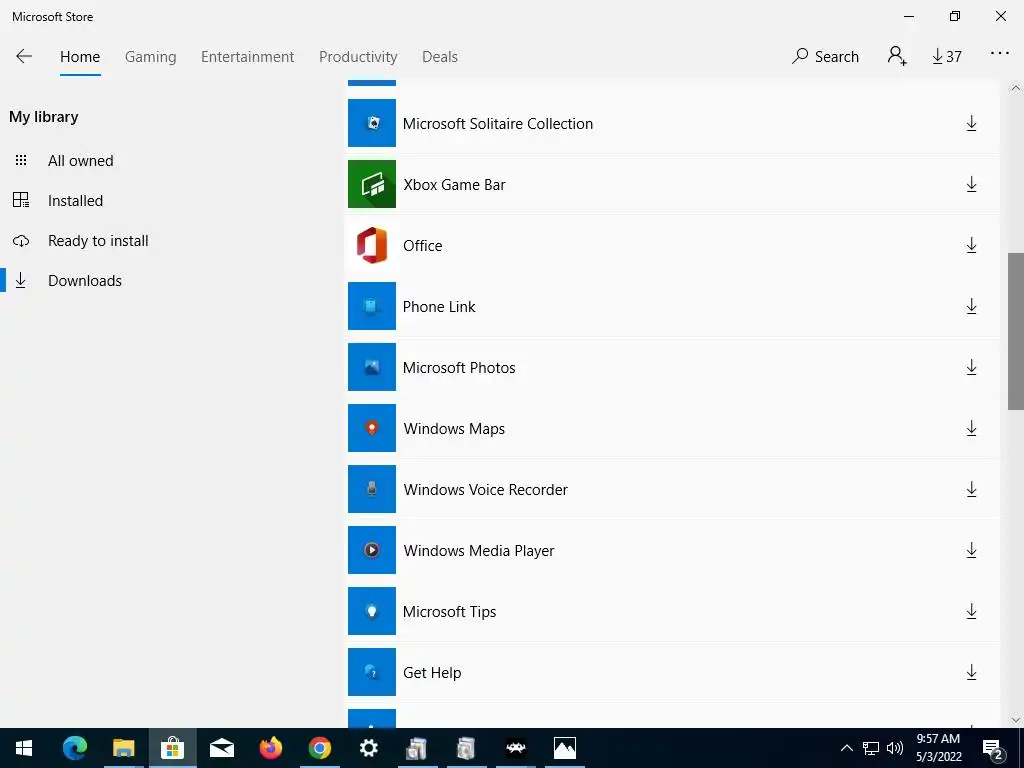
Task: Click download arrow in the Office row
Action: pos(971,246)
